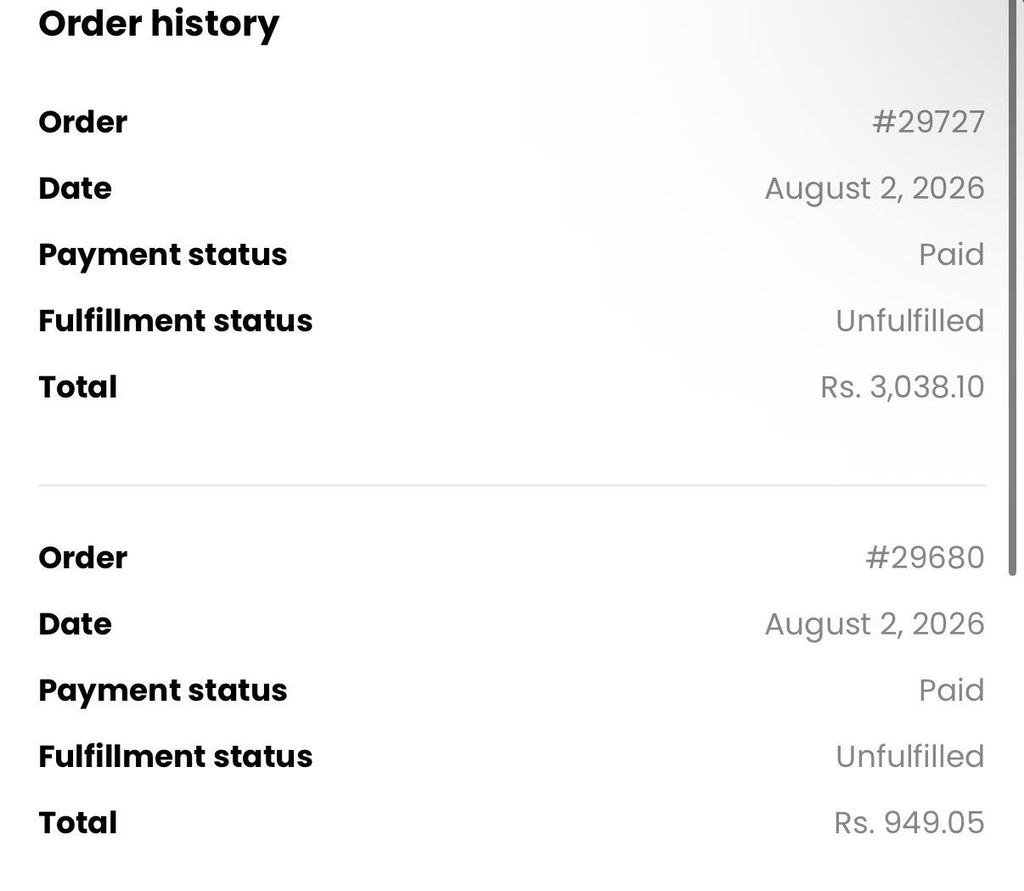Click the Order history heading
This screenshot has width=1024, height=891.
click(x=159, y=24)
